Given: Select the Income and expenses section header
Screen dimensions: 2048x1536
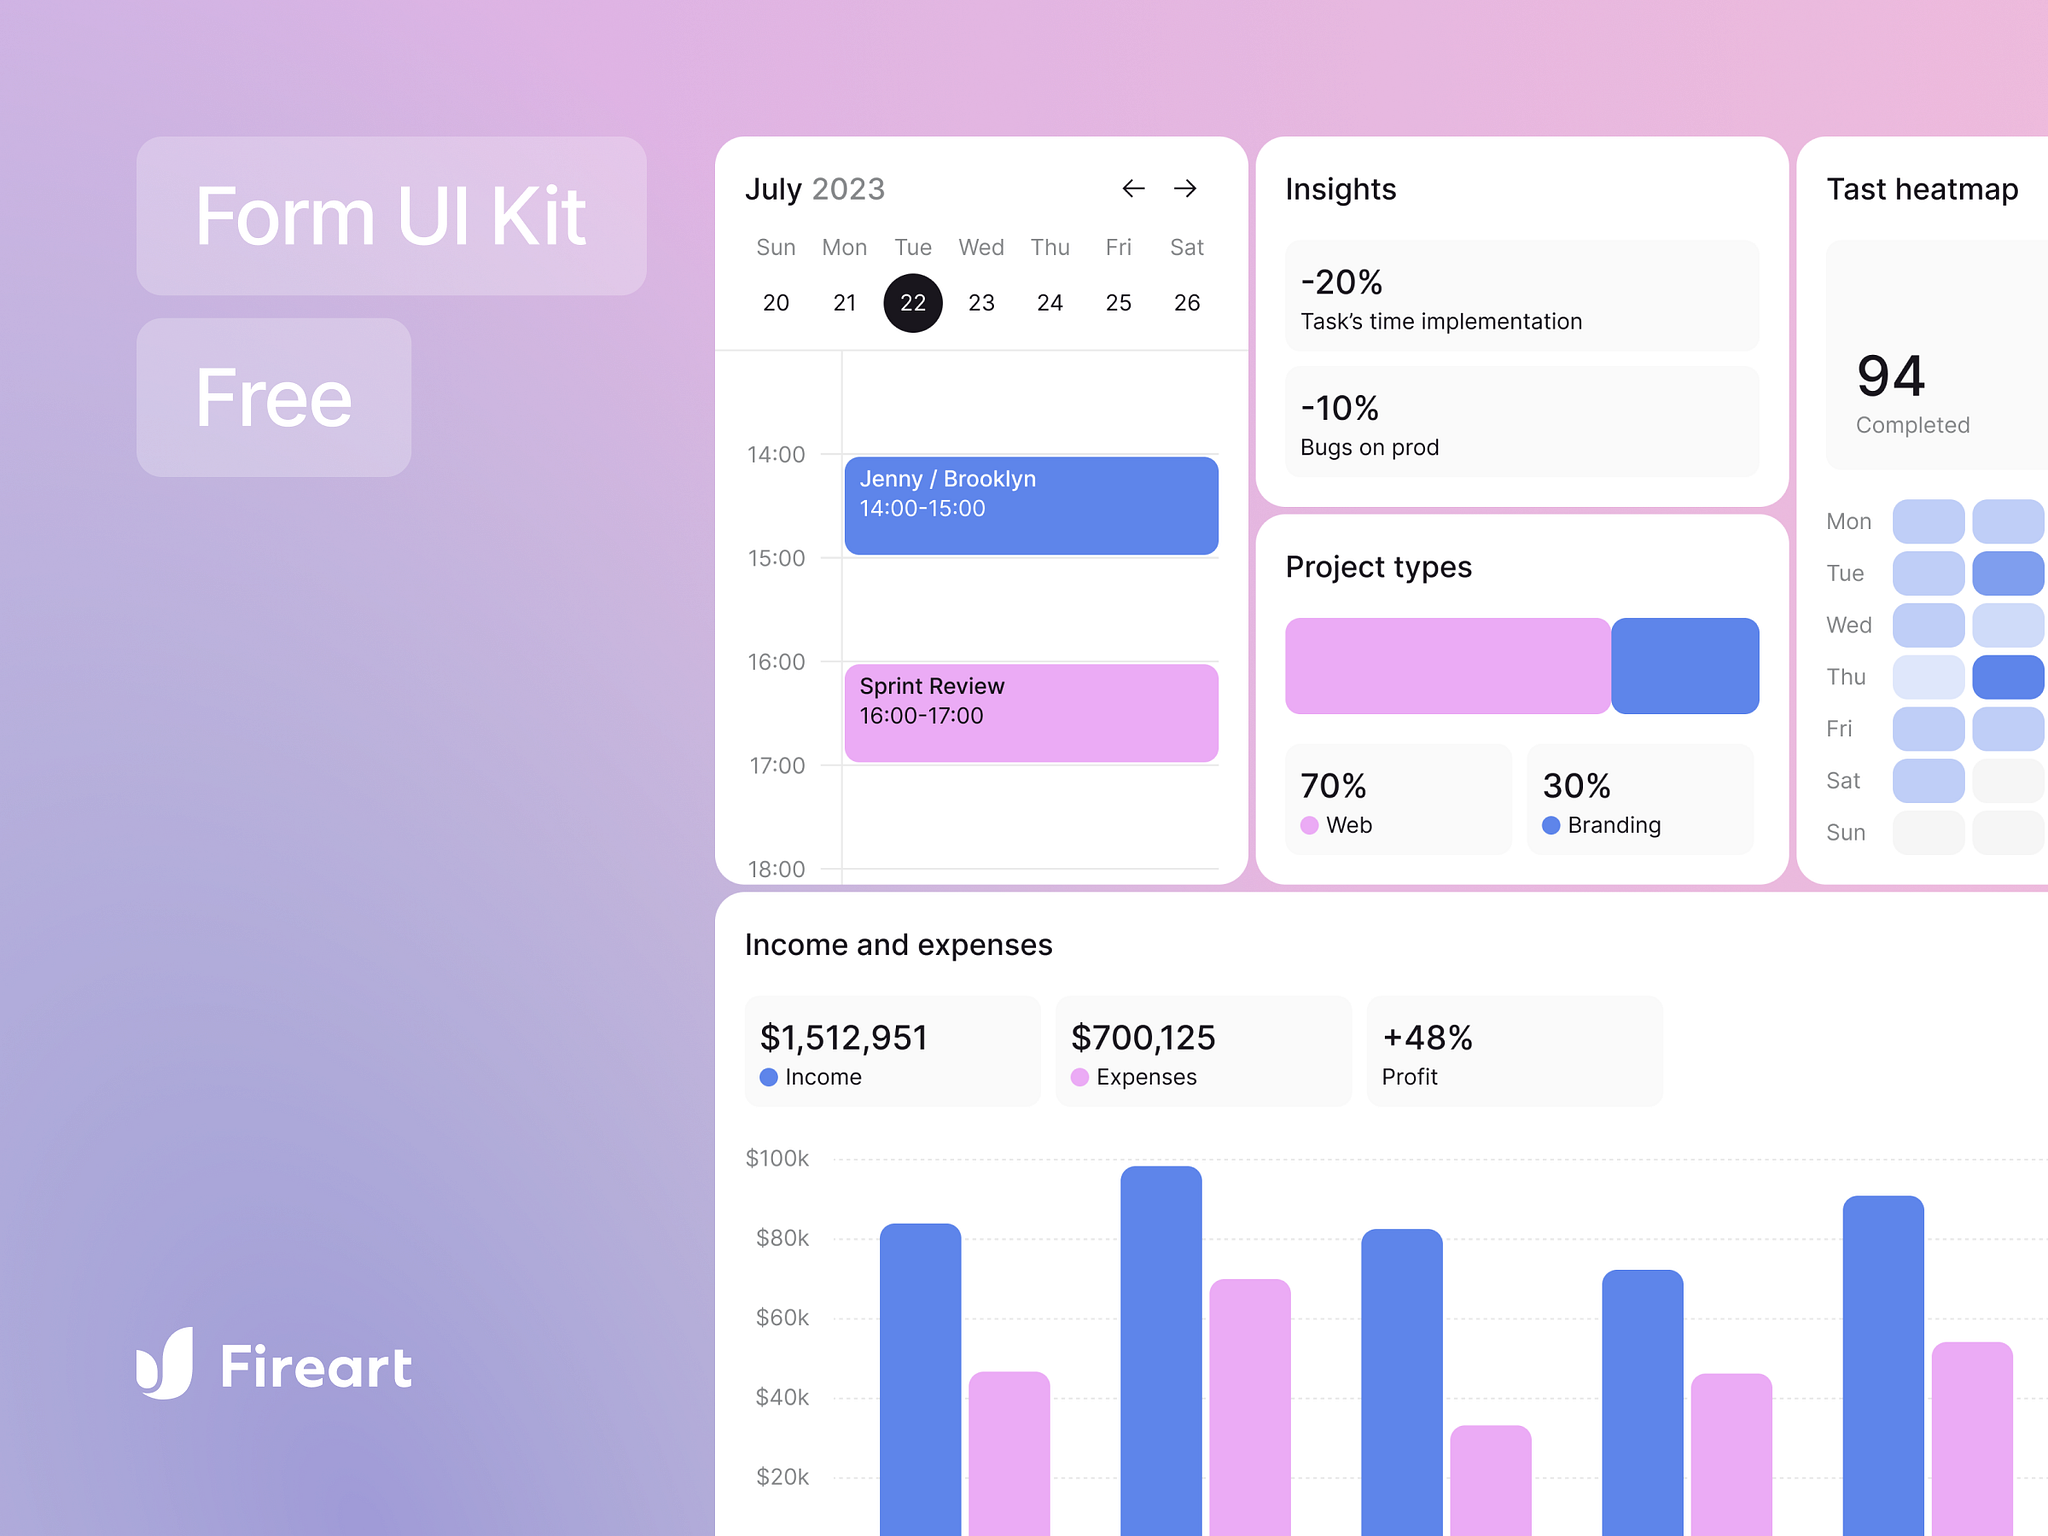Looking at the screenshot, I should tap(897, 944).
